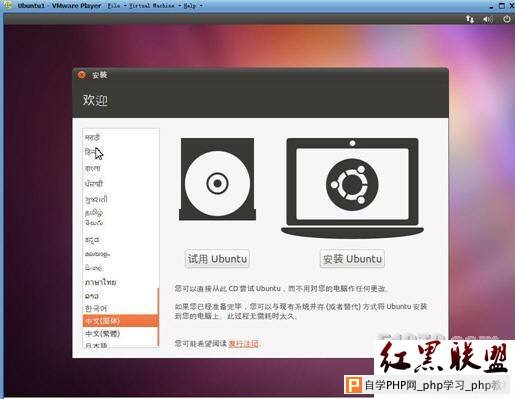The height and width of the screenshot is (399, 515).
Task: Select ಕನ್ನಡ in the language list
Action: coord(120,240)
